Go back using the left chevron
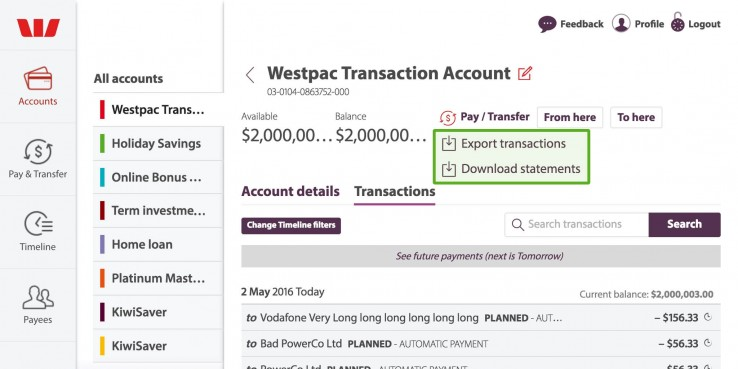This screenshot has width=738, height=369. tap(250, 75)
